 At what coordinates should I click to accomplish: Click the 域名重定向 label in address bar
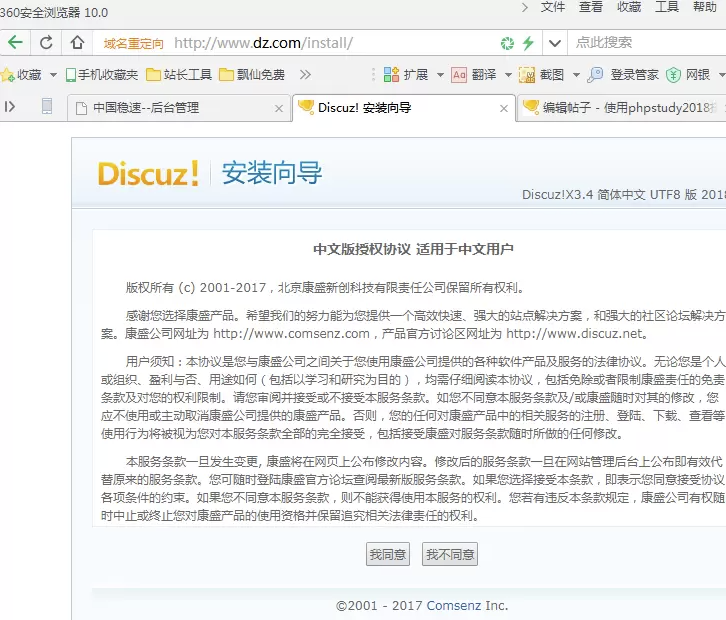133,44
